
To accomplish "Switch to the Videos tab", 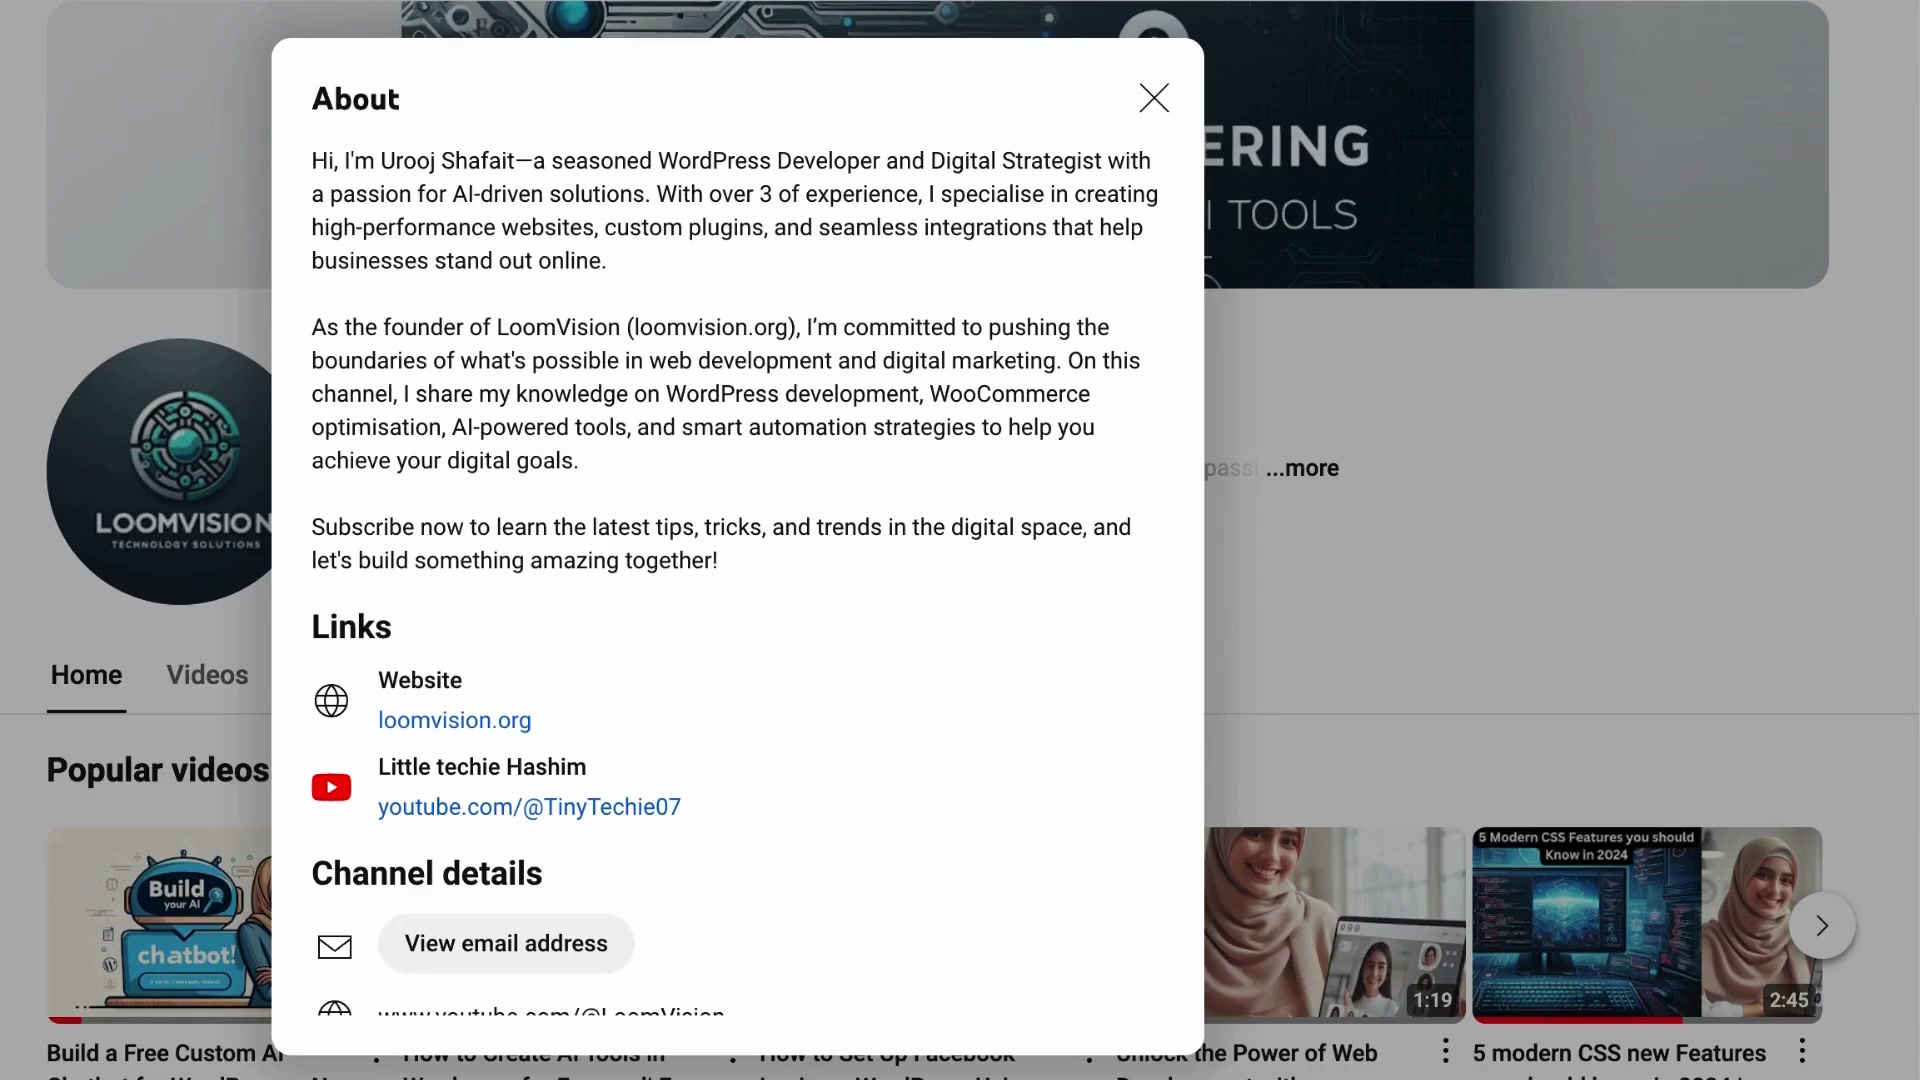I will click(207, 675).
